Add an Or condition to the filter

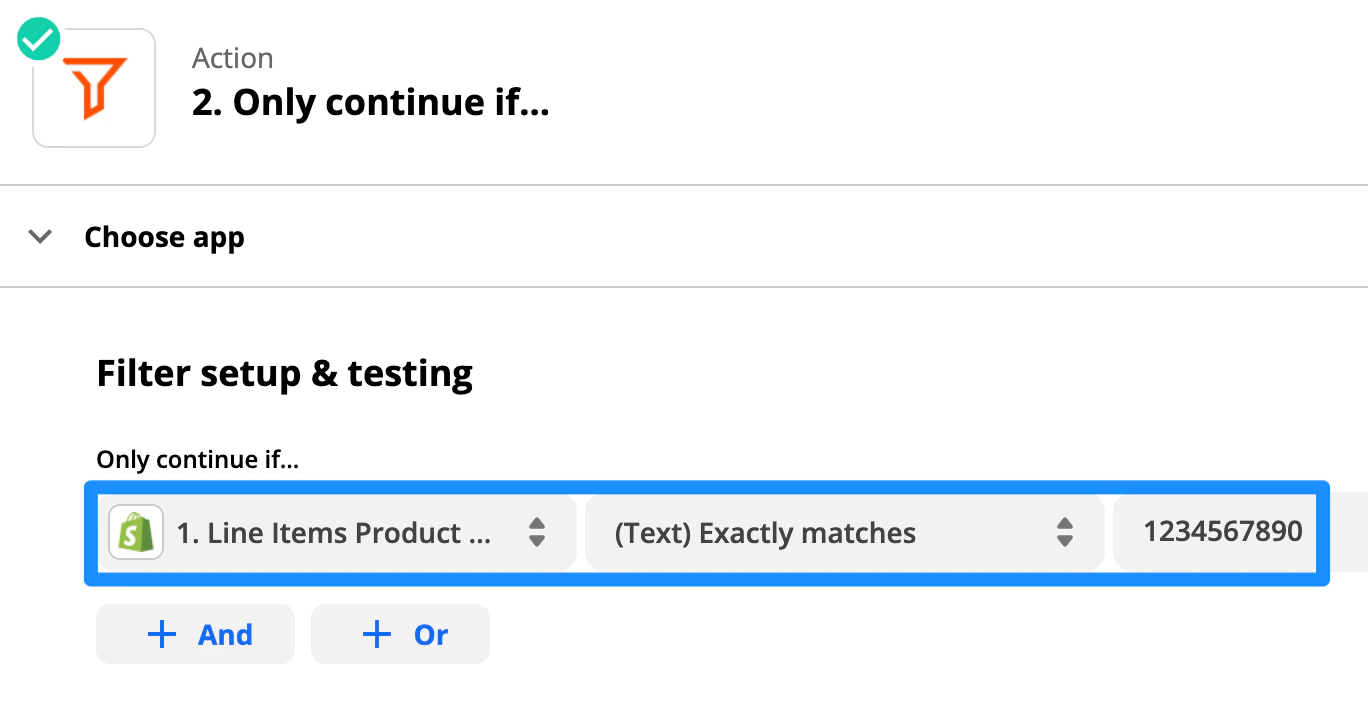pyautogui.click(x=400, y=634)
